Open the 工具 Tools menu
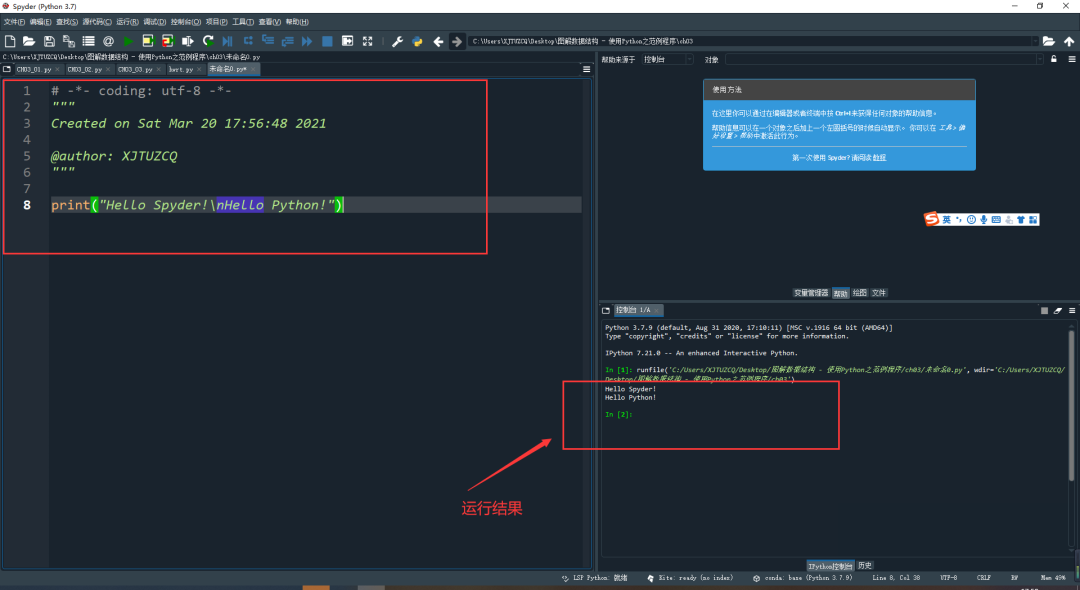This screenshot has height=590, width=1080. pos(242,22)
